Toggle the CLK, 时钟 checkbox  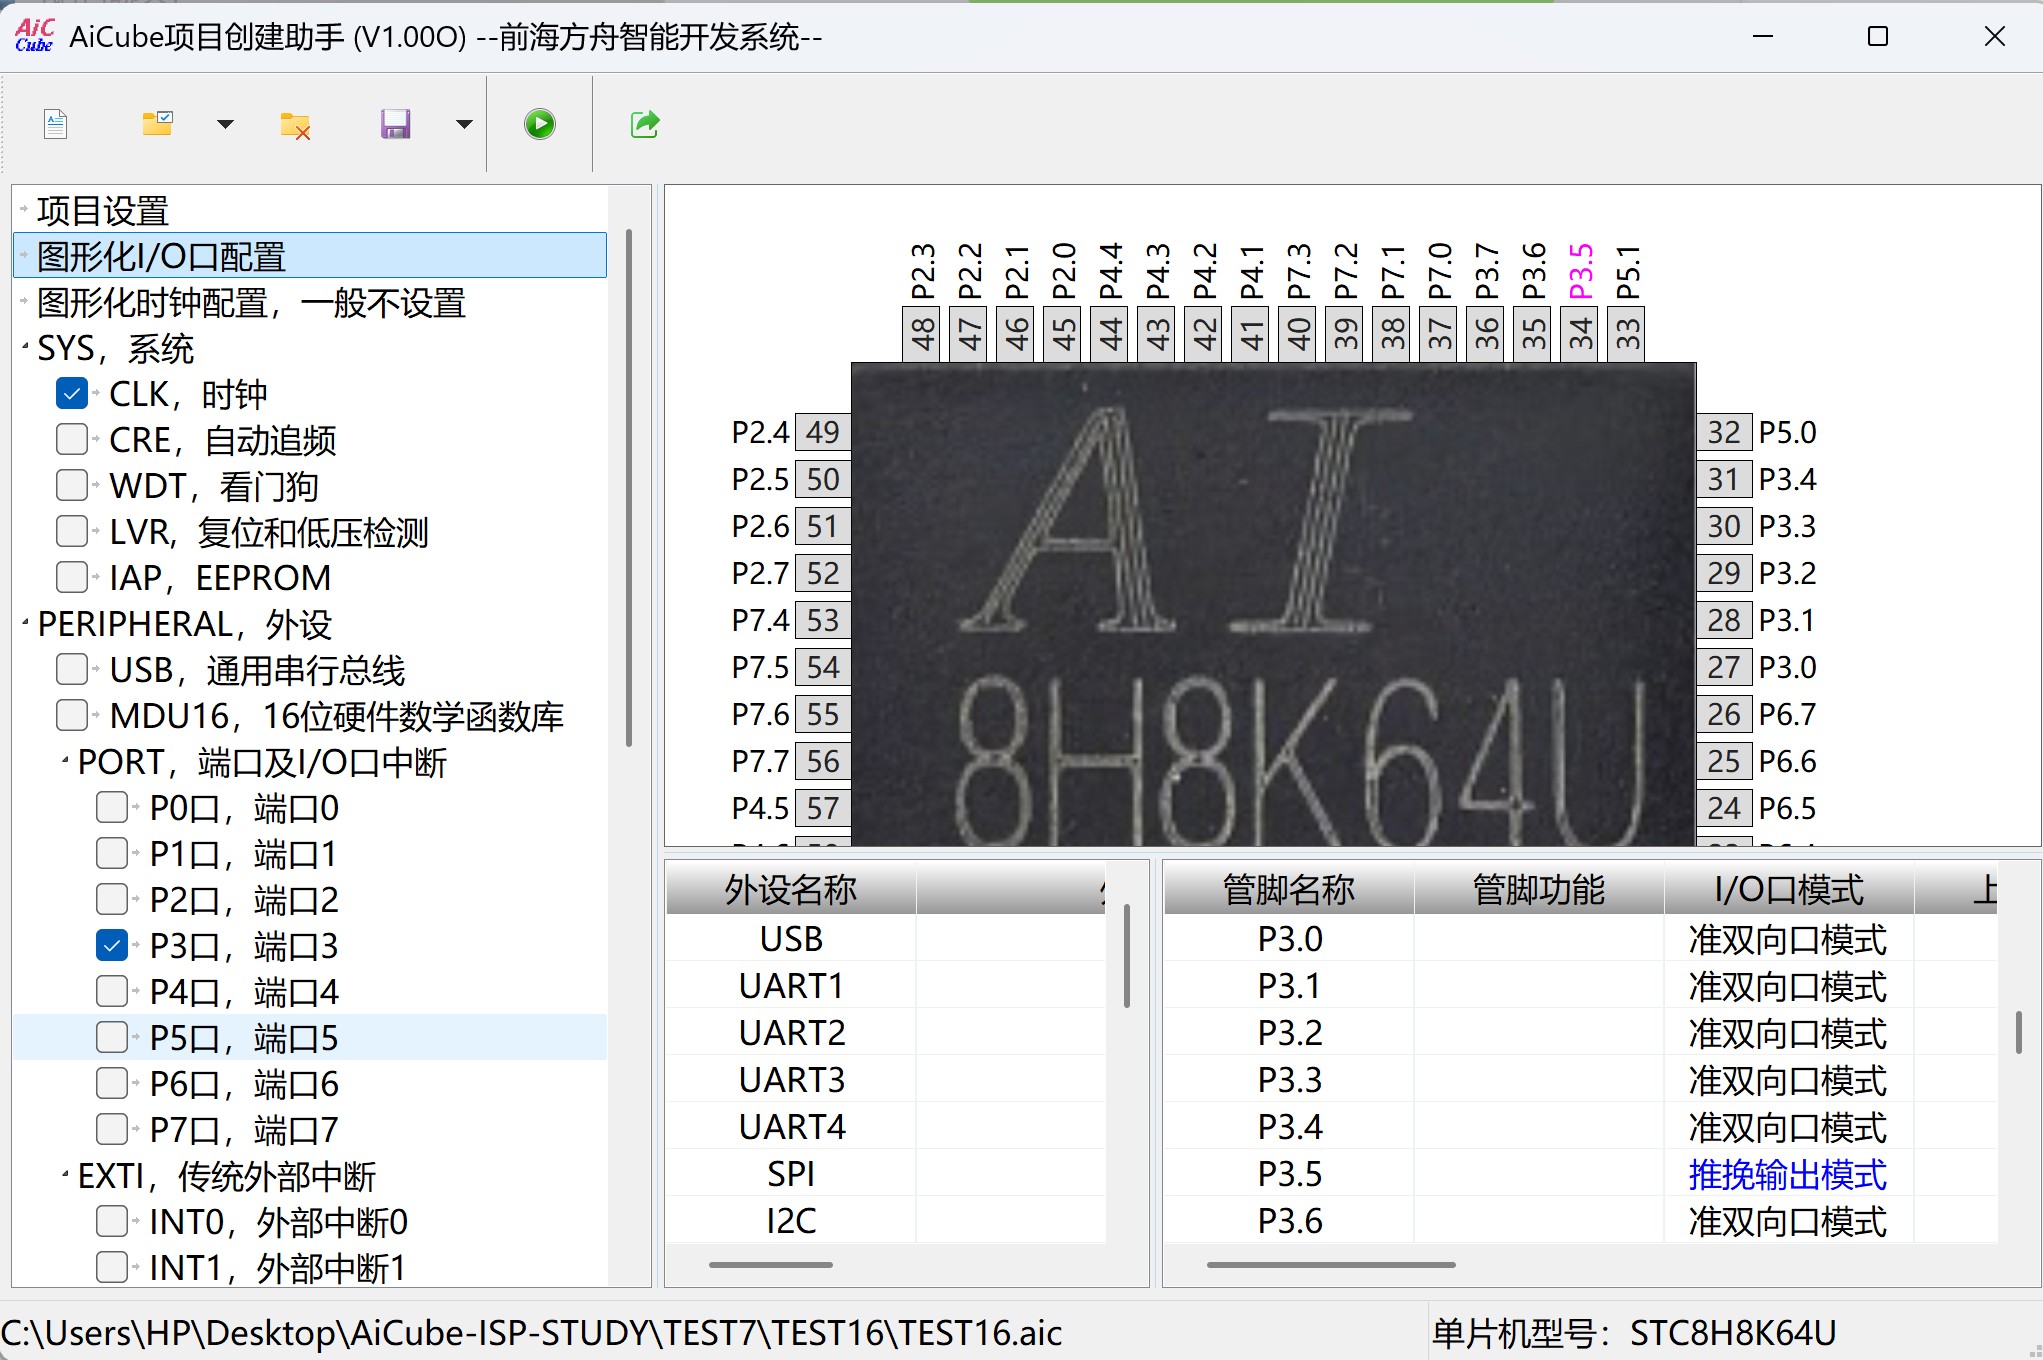(x=72, y=394)
